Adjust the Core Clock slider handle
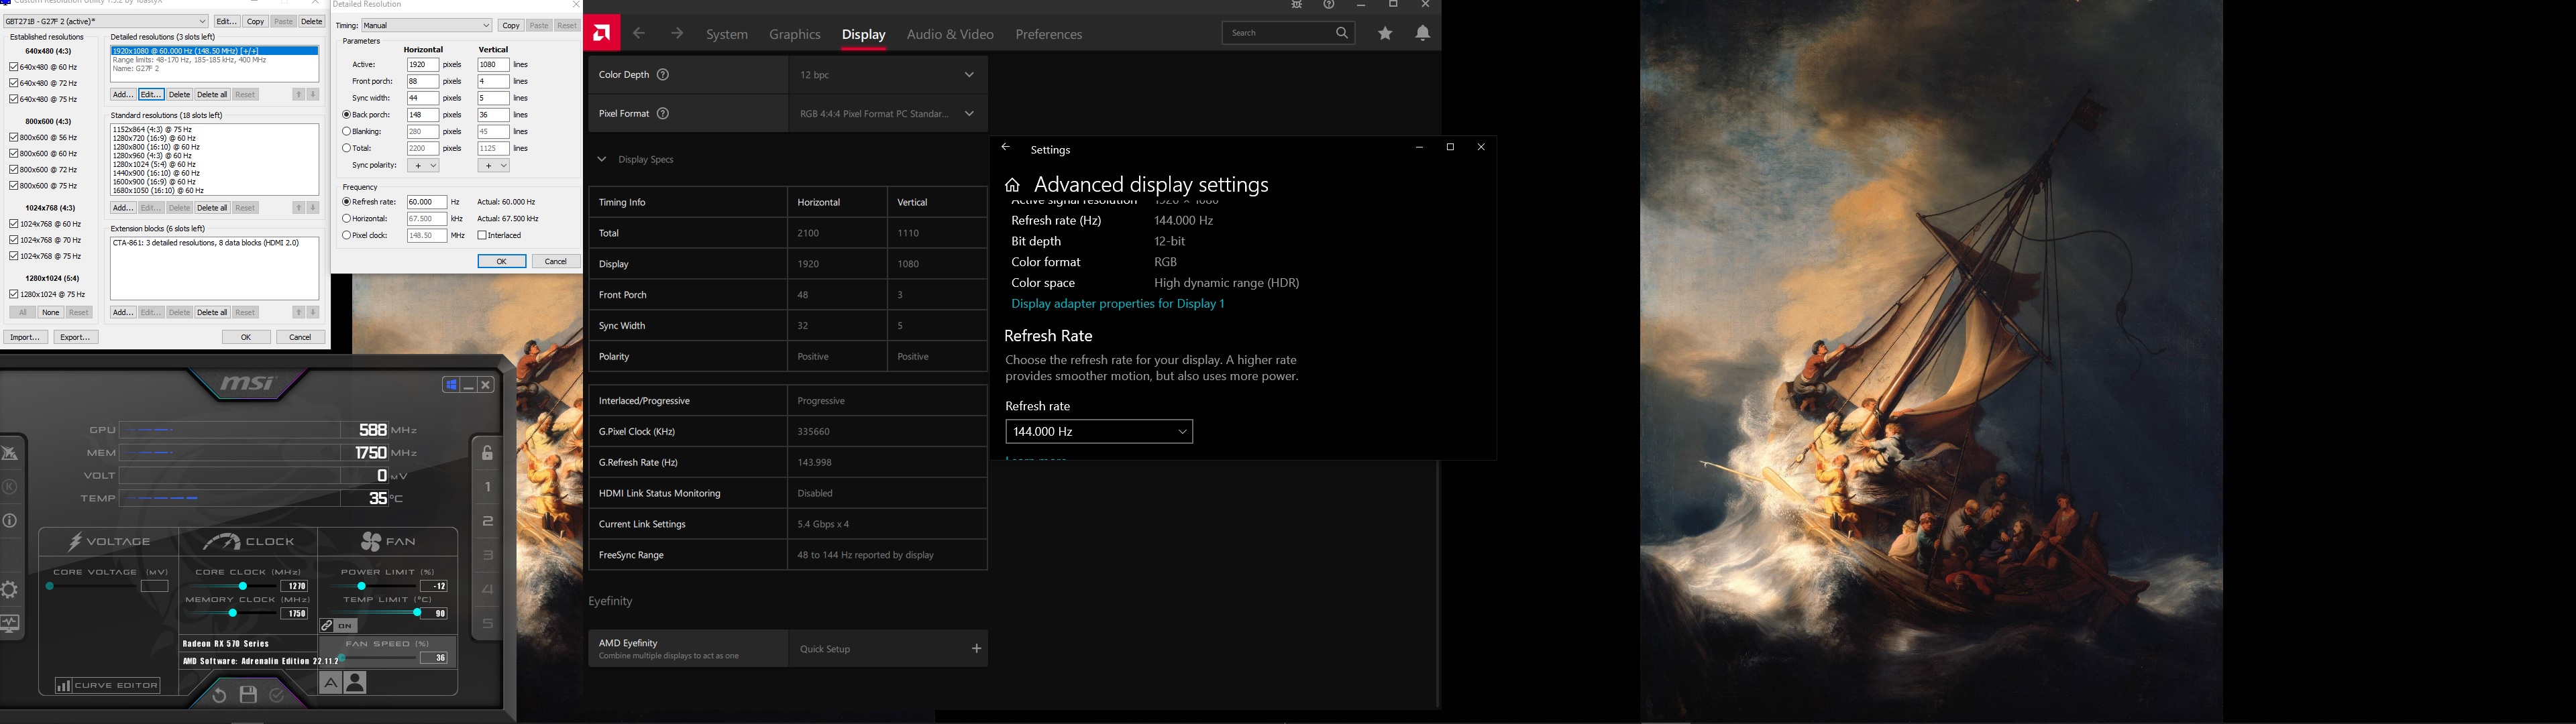 243,586
